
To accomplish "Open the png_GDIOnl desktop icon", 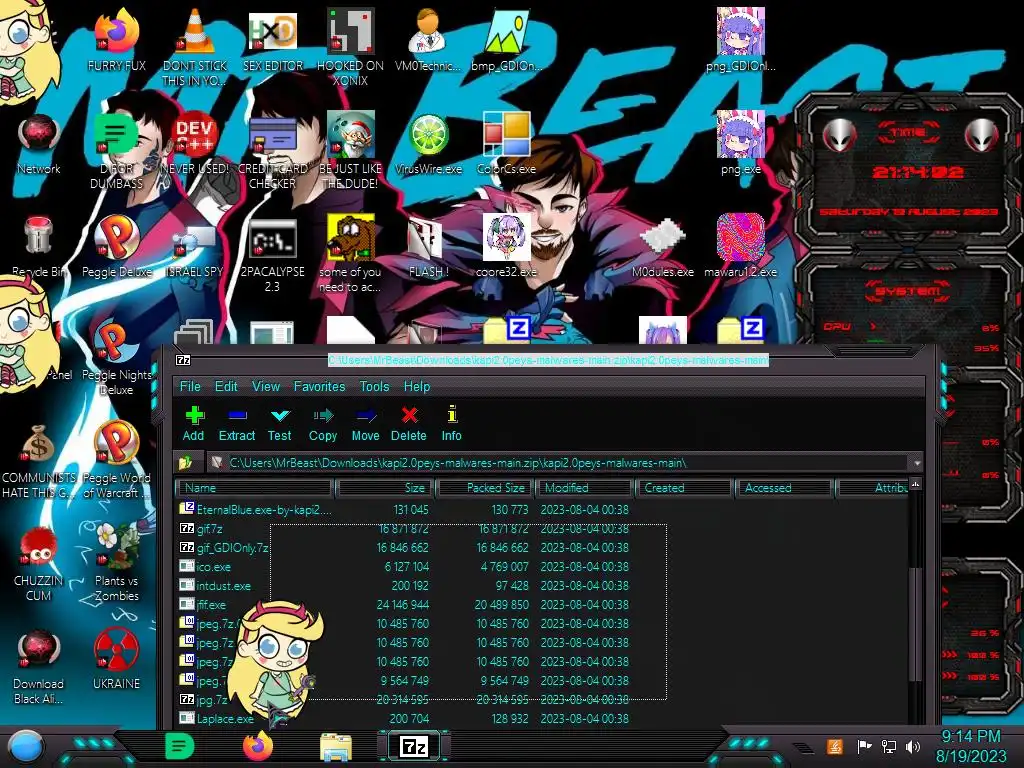I will [x=741, y=40].
